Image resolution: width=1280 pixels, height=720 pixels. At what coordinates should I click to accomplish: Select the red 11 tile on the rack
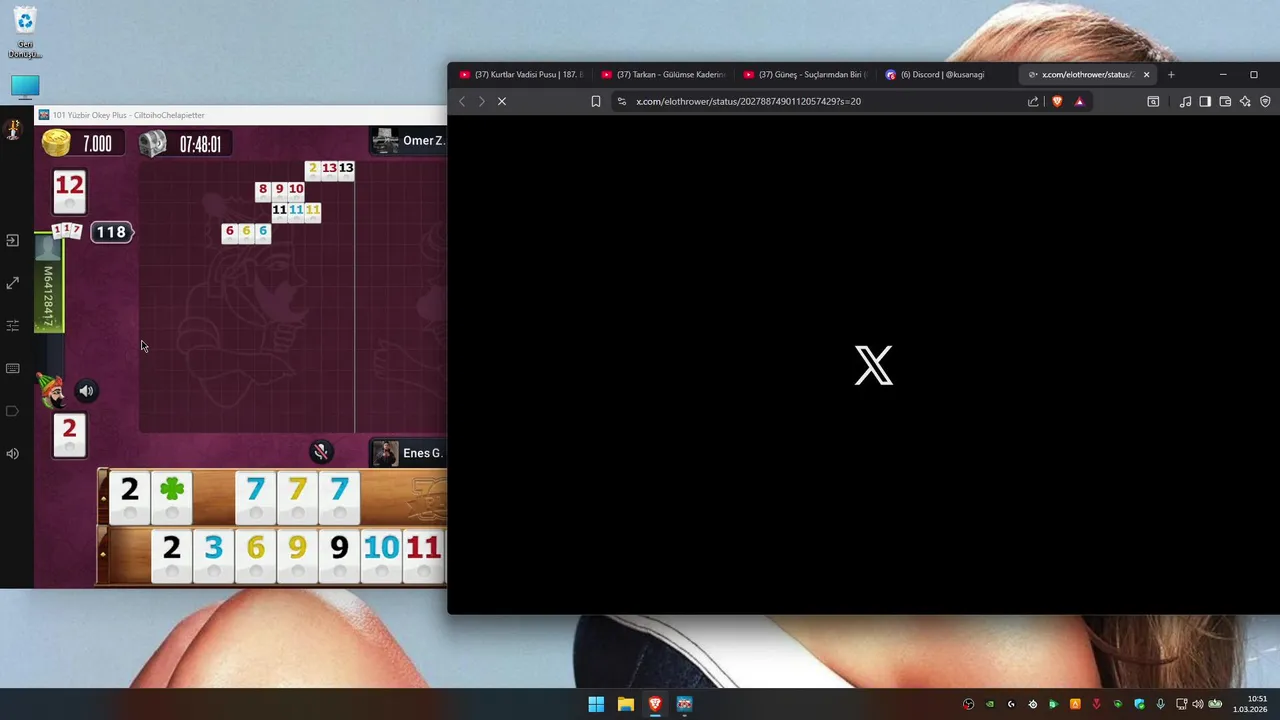point(423,555)
